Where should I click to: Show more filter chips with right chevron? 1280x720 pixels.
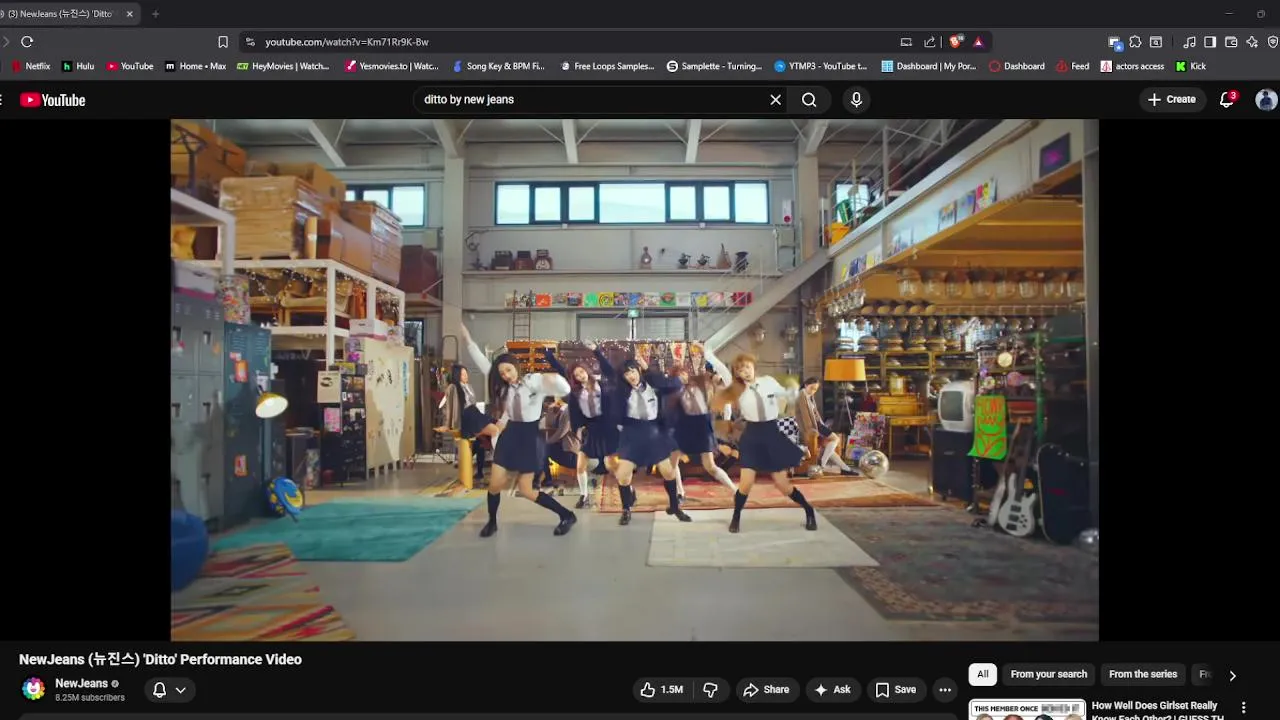point(1232,675)
